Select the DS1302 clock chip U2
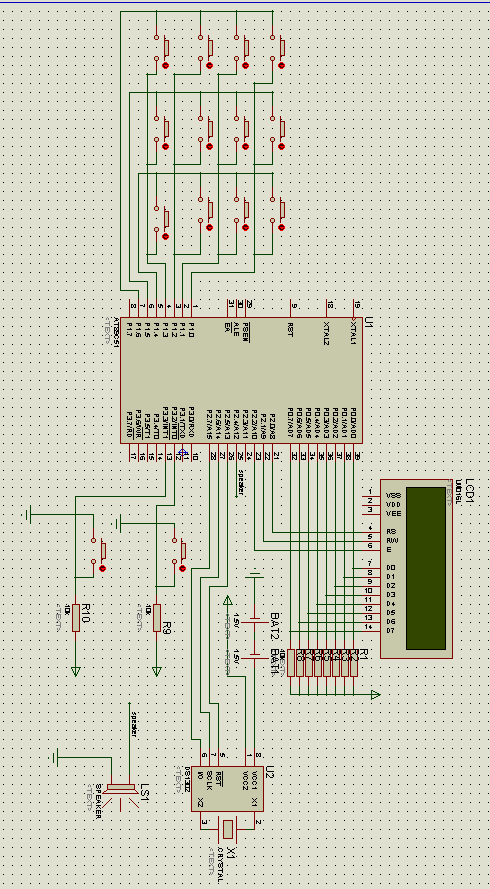Viewport: 490px width, 889px height. coord(227,788)
